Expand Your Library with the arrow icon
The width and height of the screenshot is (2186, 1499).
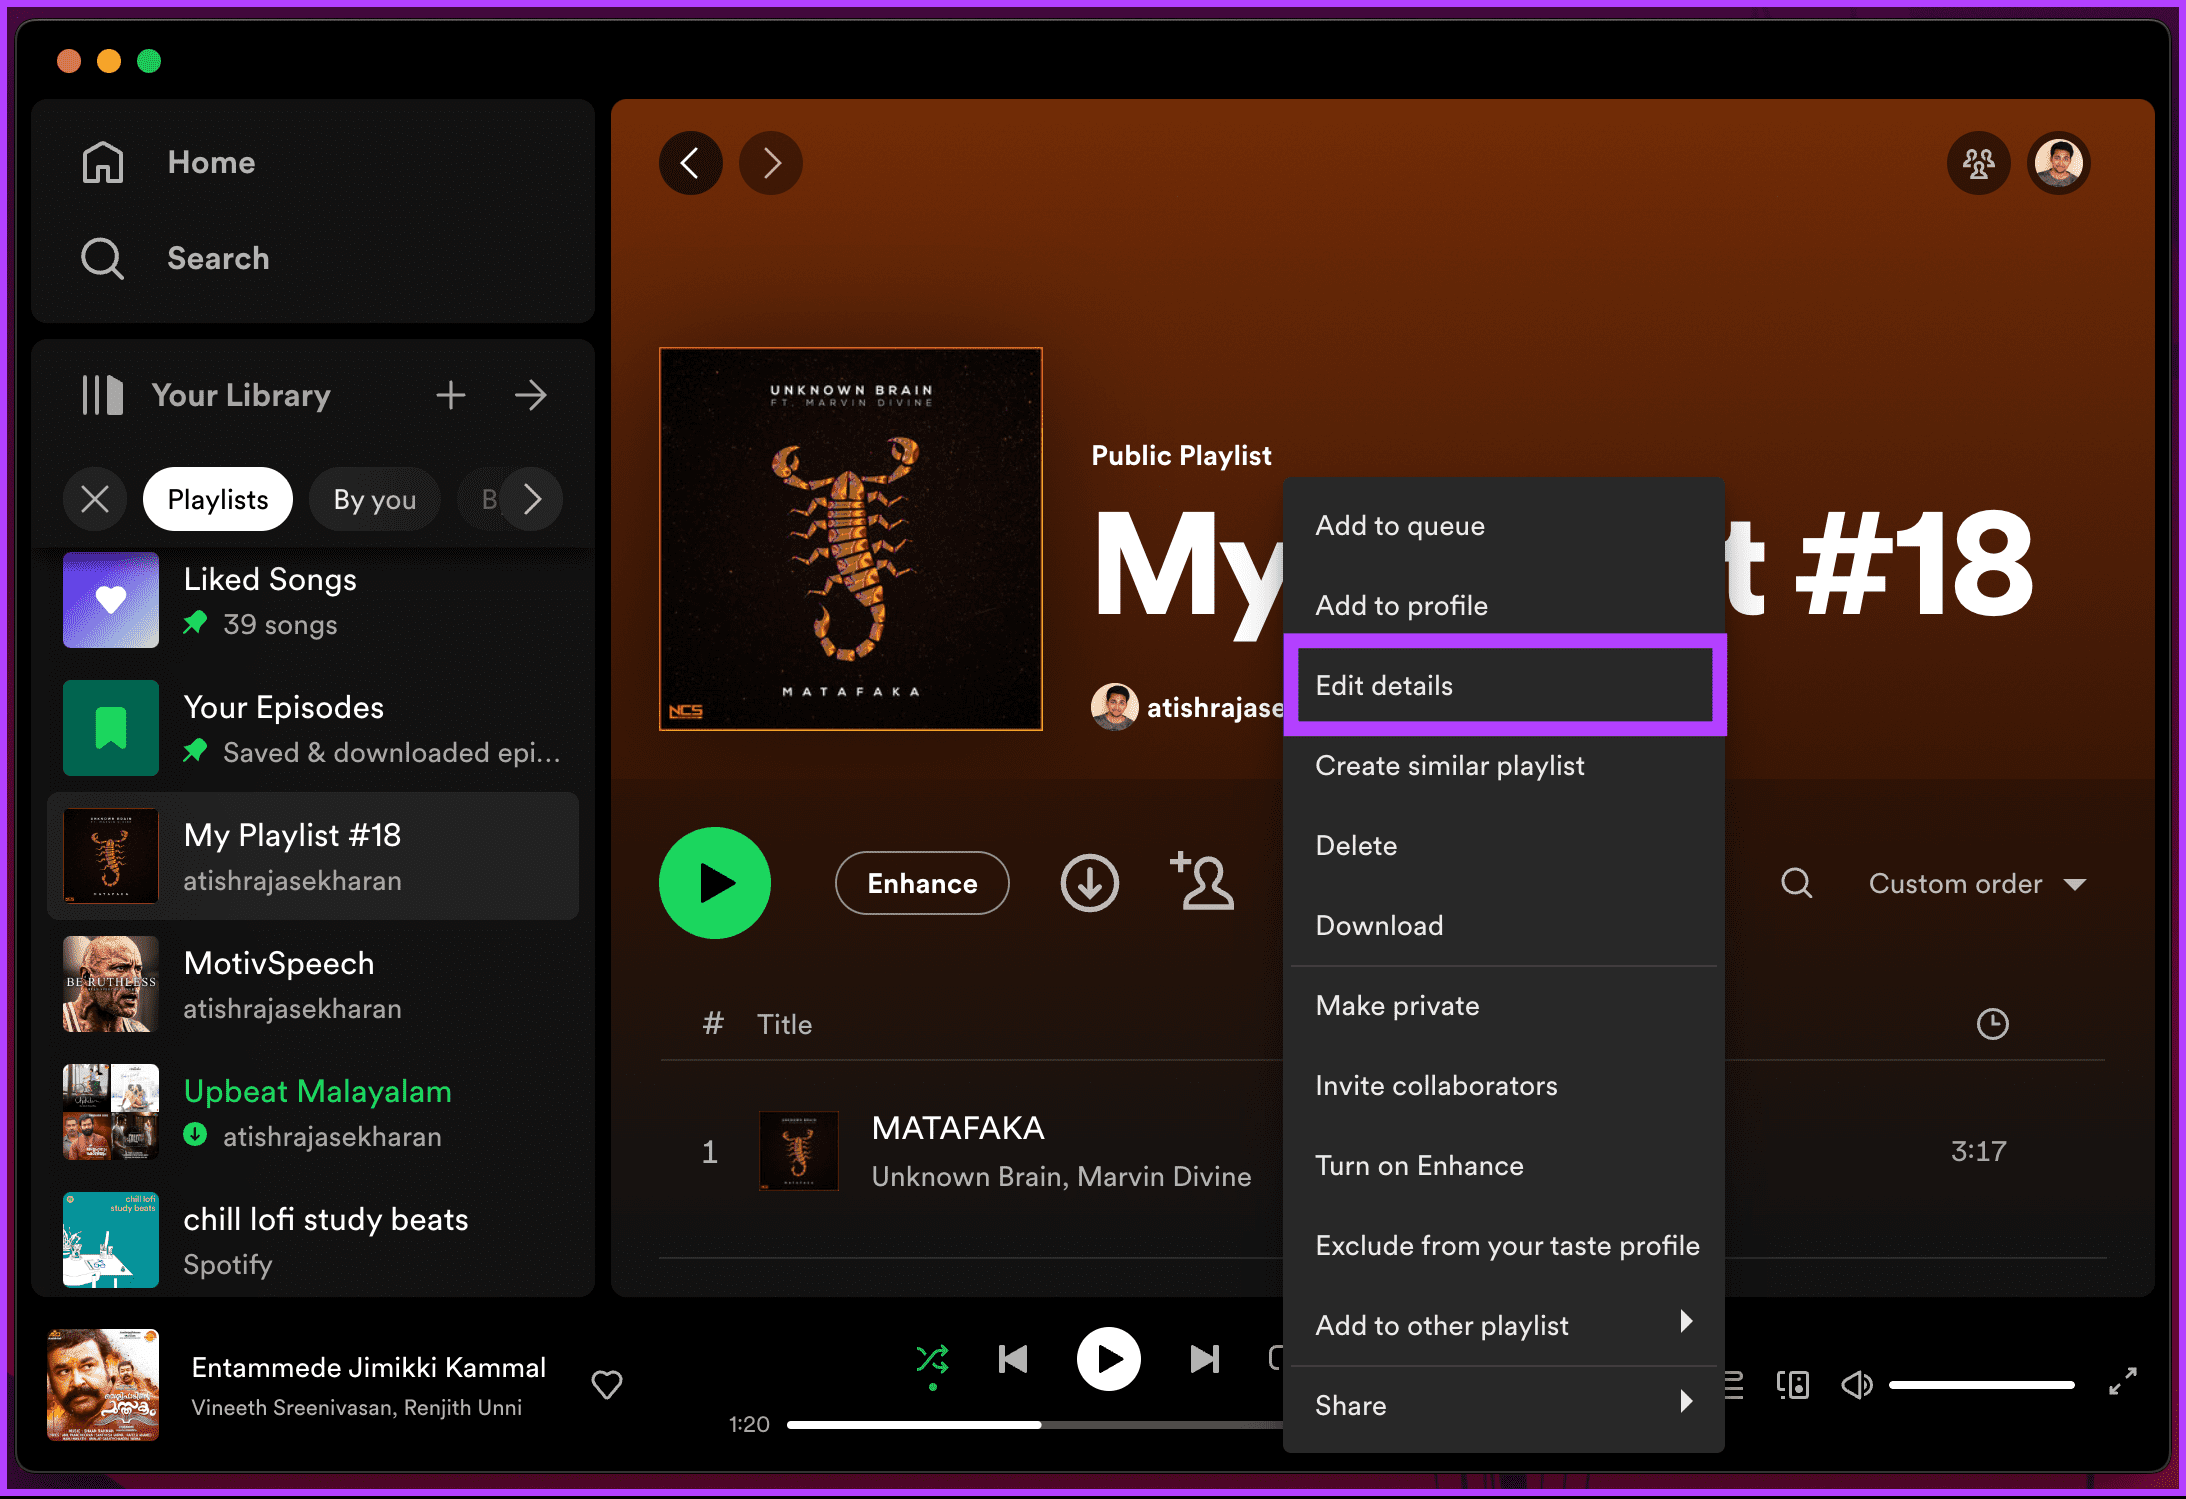pos(531,395)
